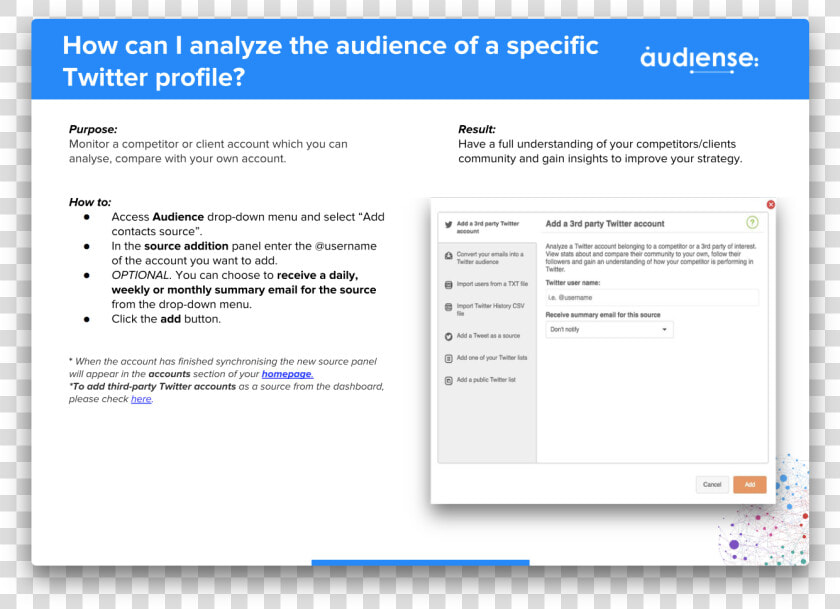Click the 'How to:' heading
This screenshot has height=609, width=840.
[90, 202]
